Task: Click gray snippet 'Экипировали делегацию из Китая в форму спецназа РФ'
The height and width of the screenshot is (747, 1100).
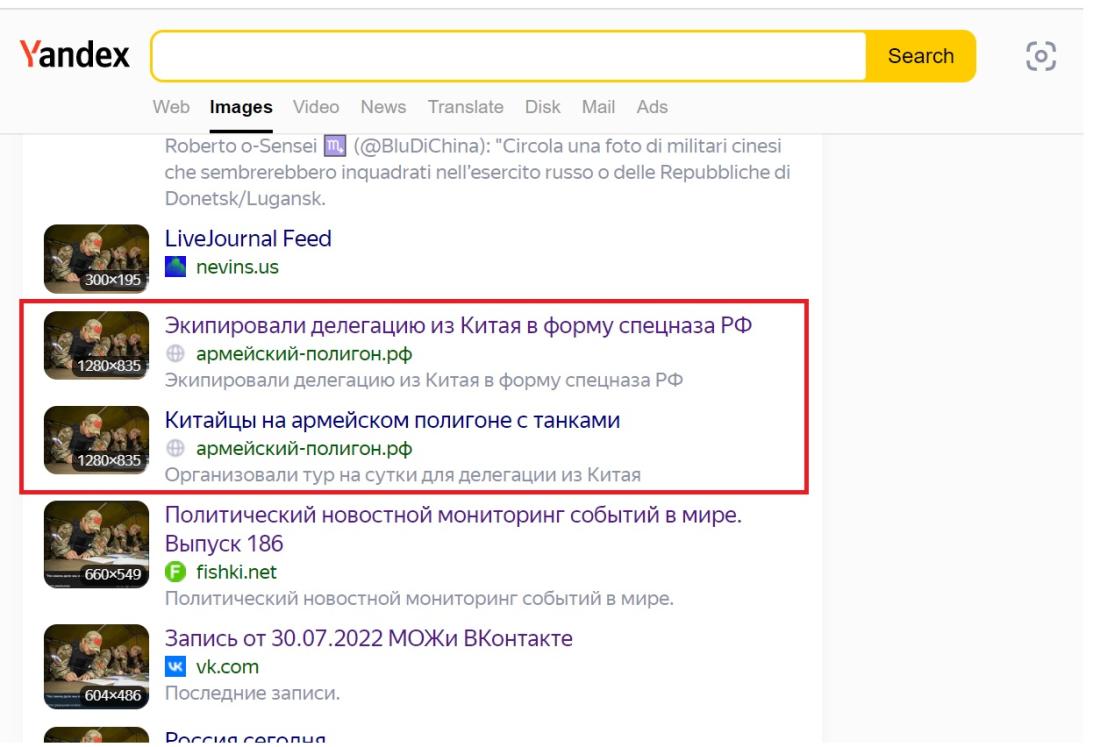Action: tap(424, 380)
